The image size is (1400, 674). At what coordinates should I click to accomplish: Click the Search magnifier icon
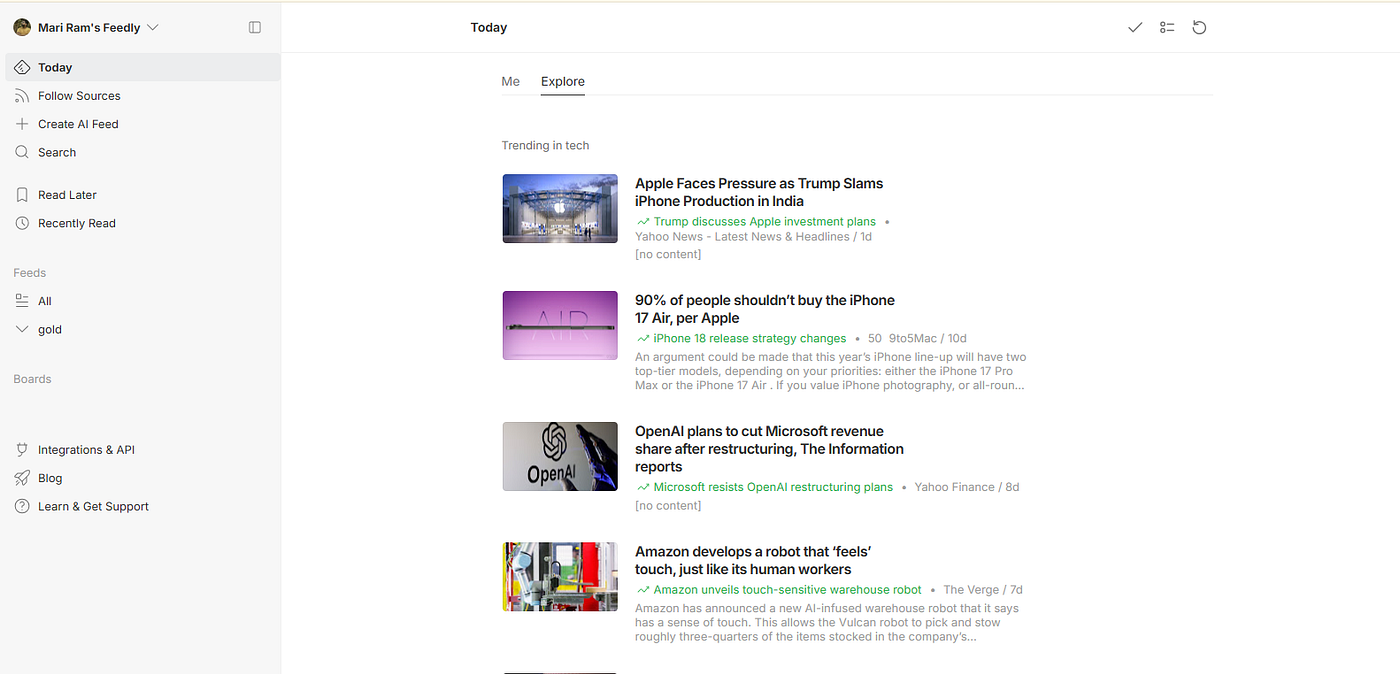pos(22,152)
